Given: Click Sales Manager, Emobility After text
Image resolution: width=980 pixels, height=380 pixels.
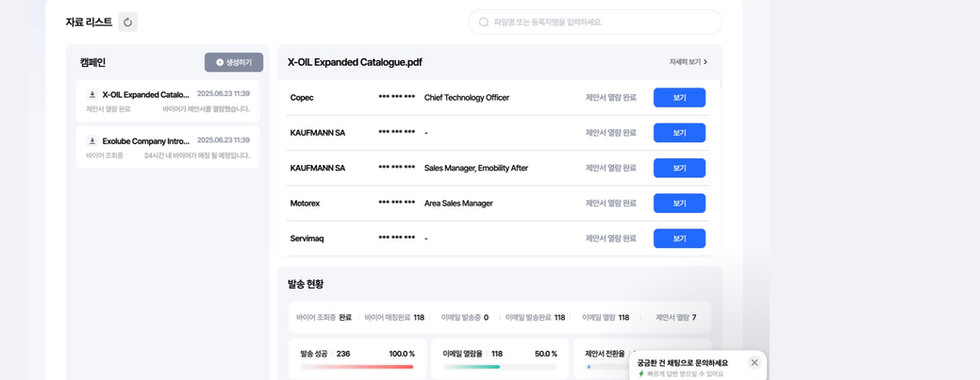Looking at the screenshot, I should click(476, 168).
